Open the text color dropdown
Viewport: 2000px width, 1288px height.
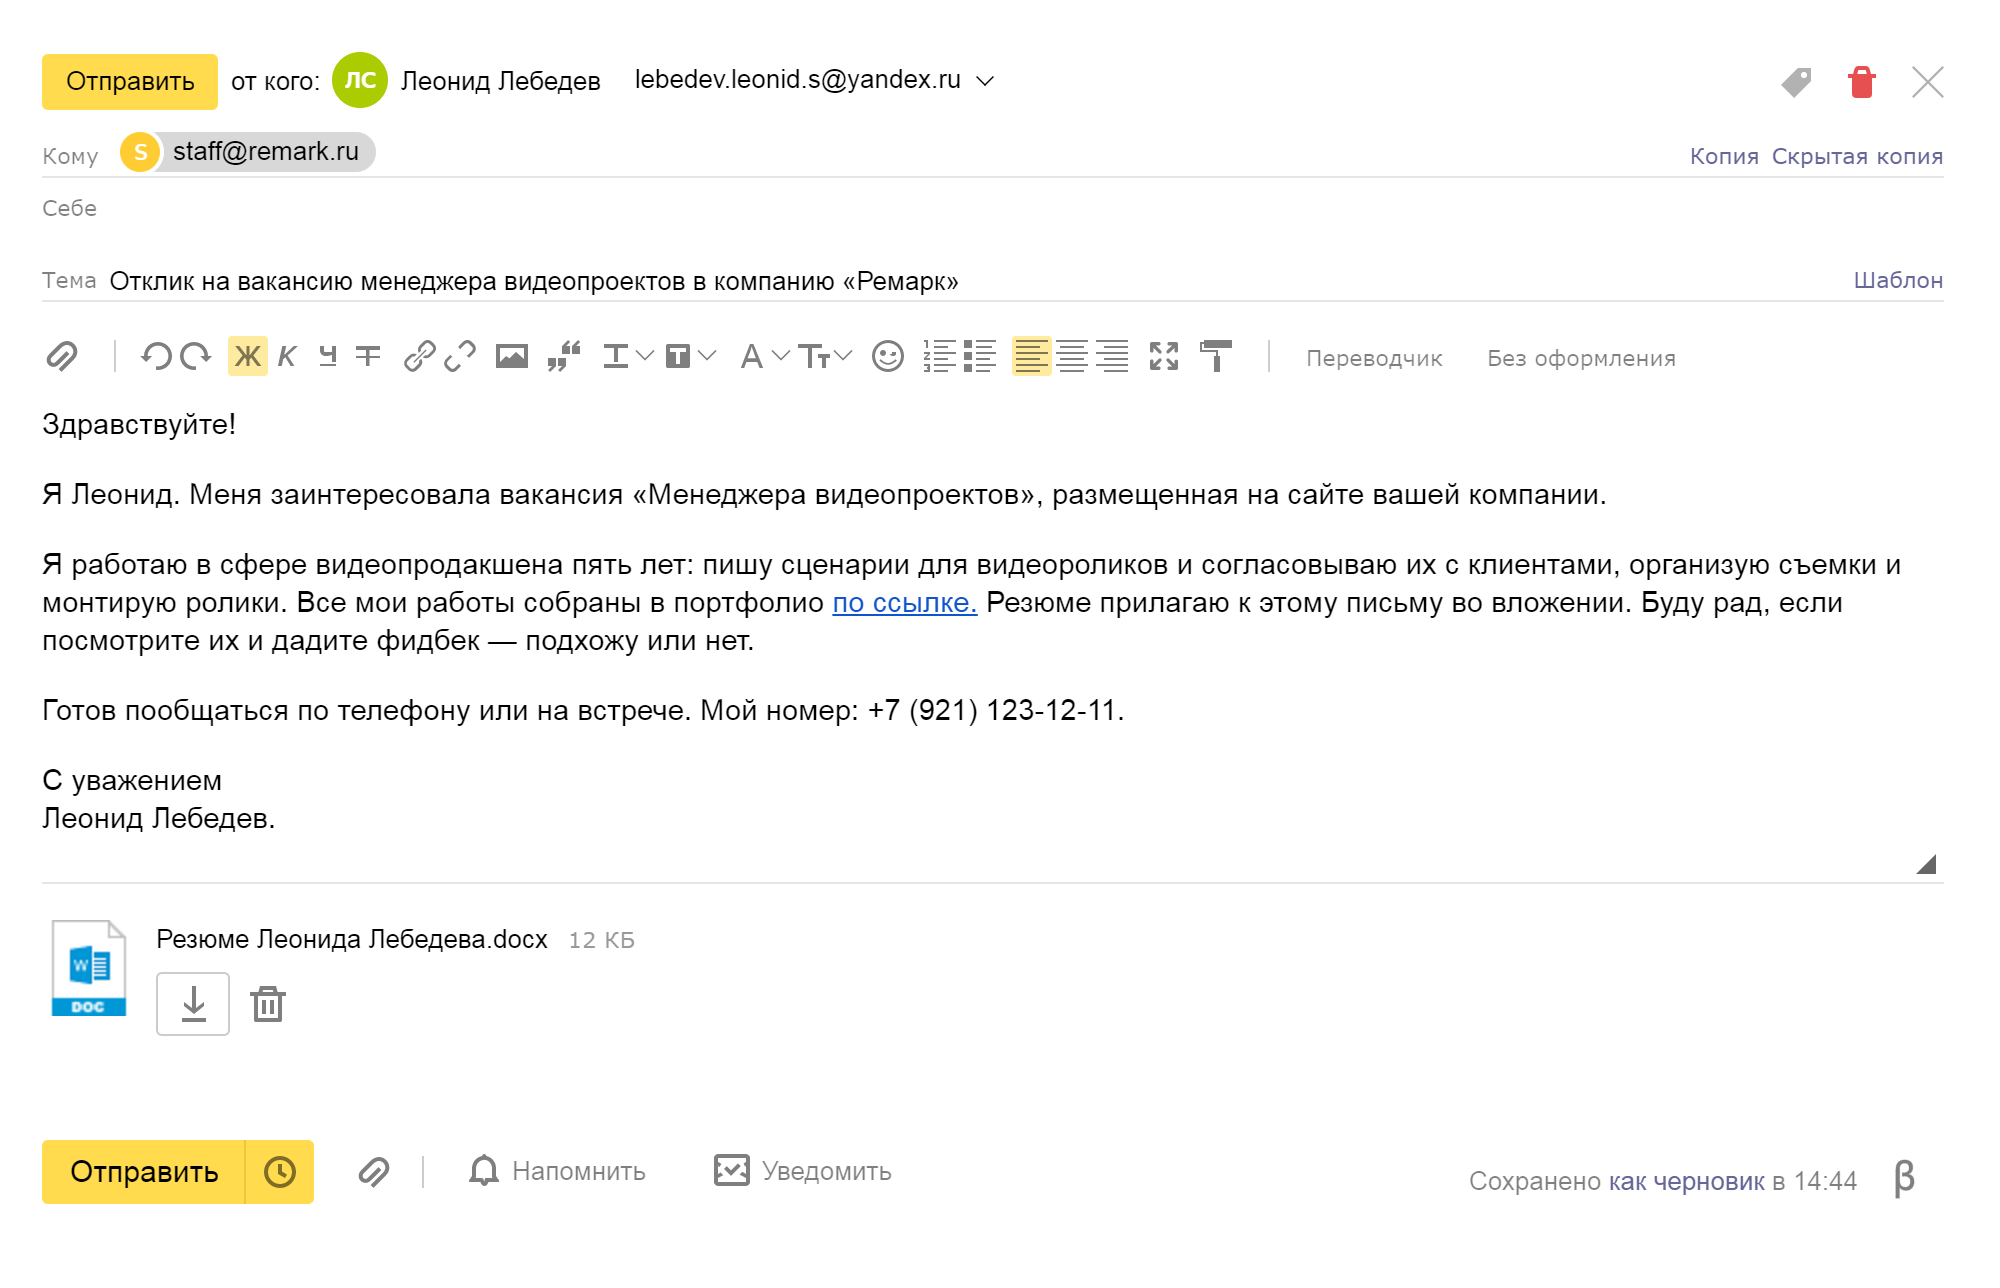pyautogui.click(x=628, y=356)
